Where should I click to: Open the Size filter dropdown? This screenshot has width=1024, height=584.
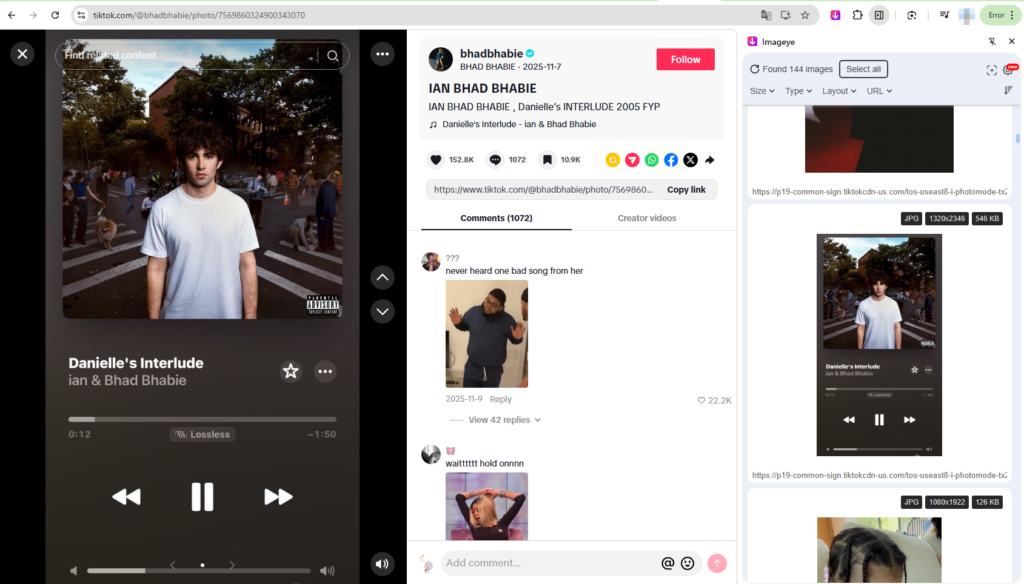[761, 90]
